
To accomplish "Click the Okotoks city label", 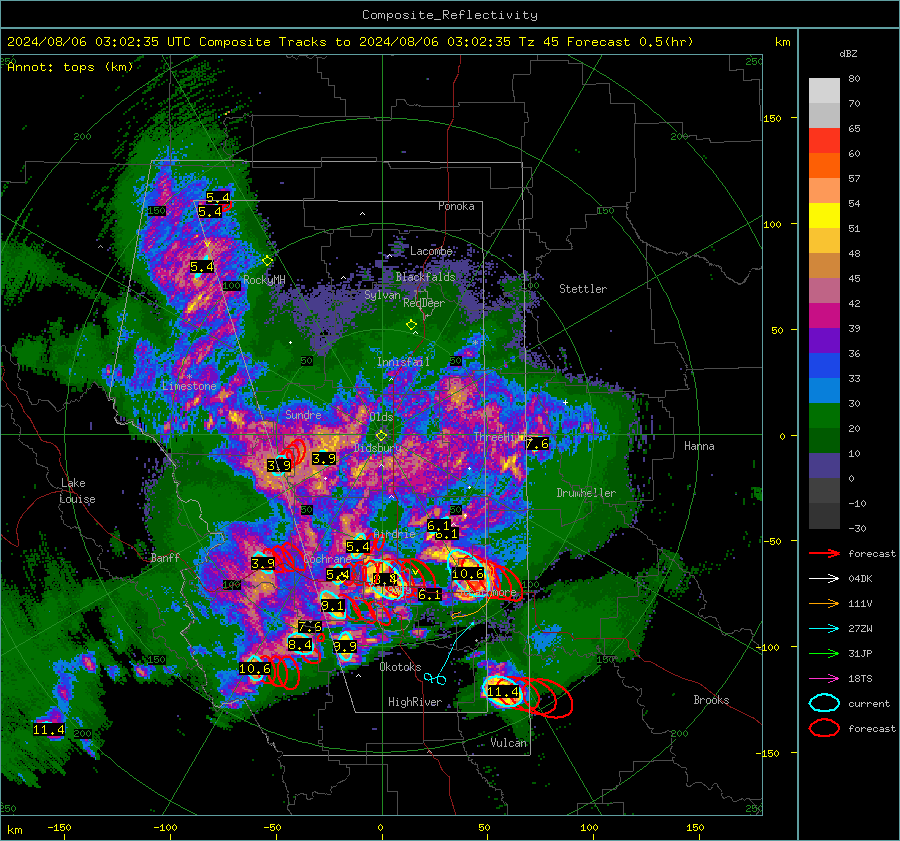I will click(x=400, y=667).
